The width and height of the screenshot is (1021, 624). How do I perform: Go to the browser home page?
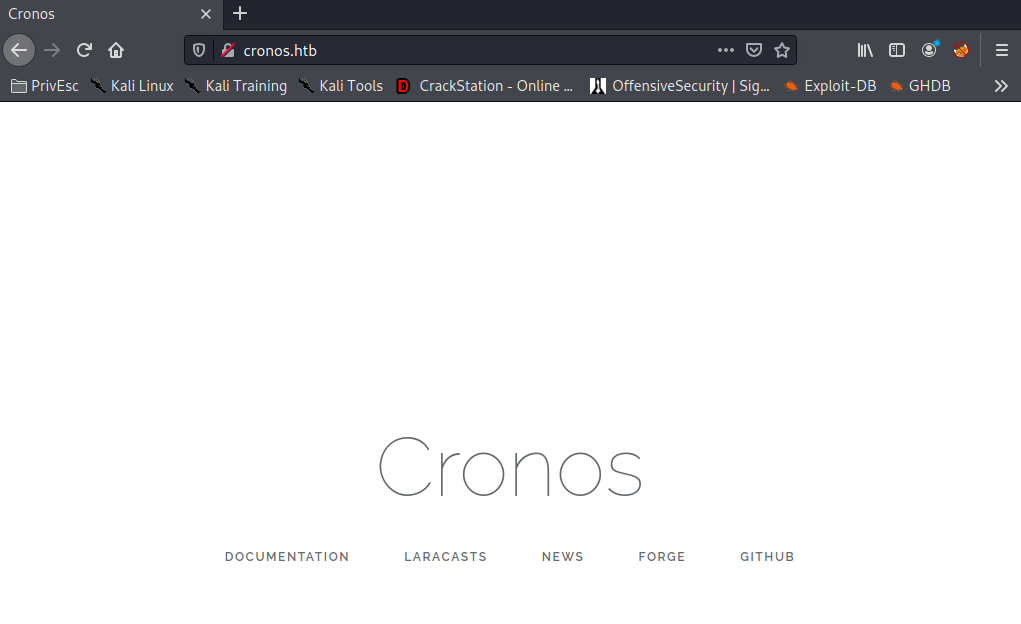click(x=116, y=50)
